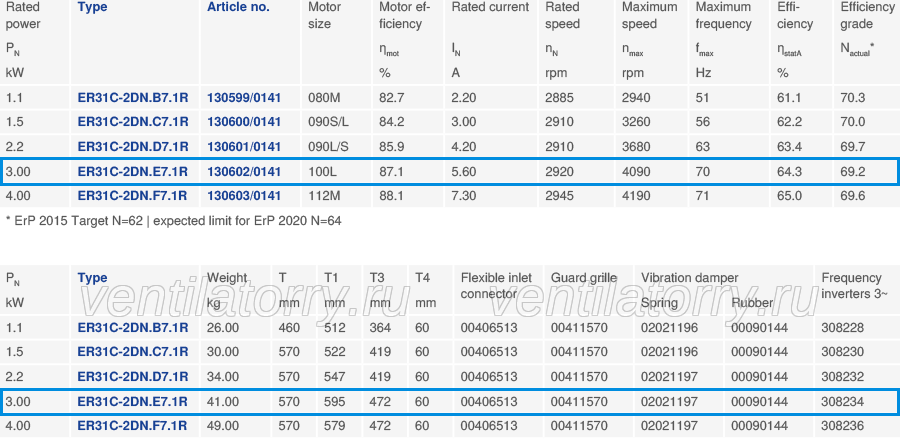Select efficiency grade value '70.3'
The height and width of the screenshot is (440, 900).
[x=852, y=98]
